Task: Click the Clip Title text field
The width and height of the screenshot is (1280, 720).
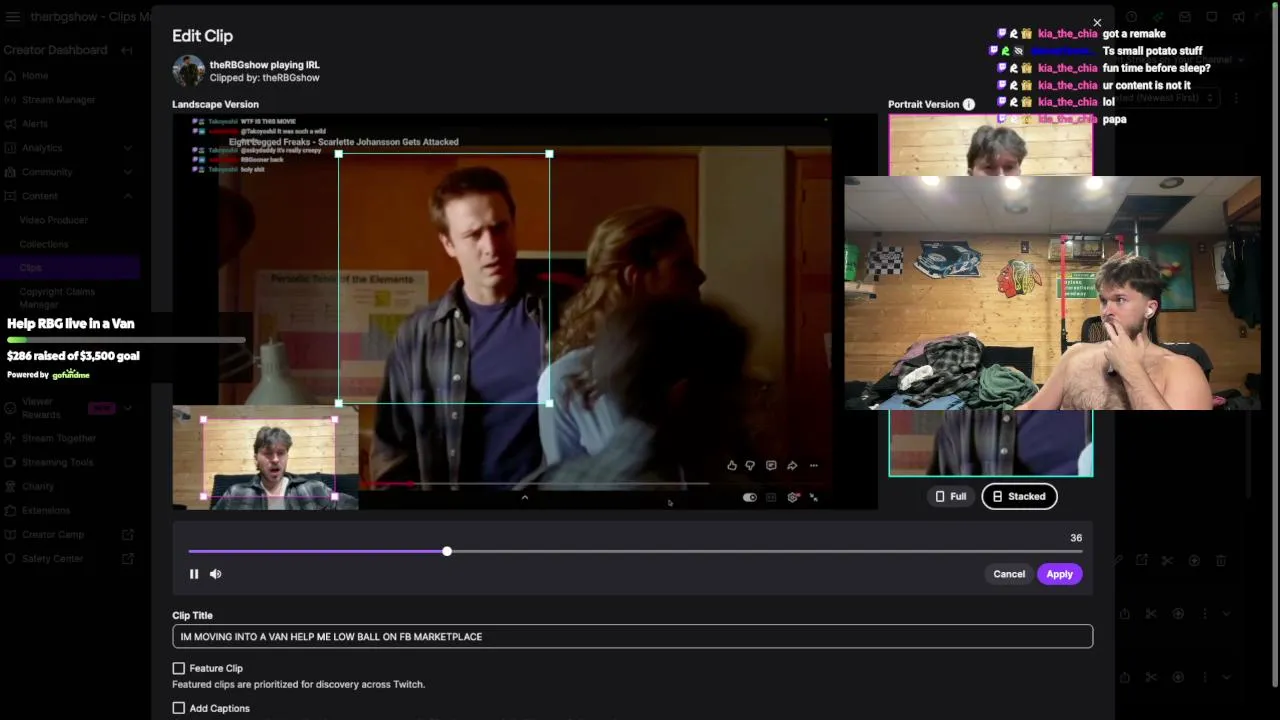Action: coord(632,636)
